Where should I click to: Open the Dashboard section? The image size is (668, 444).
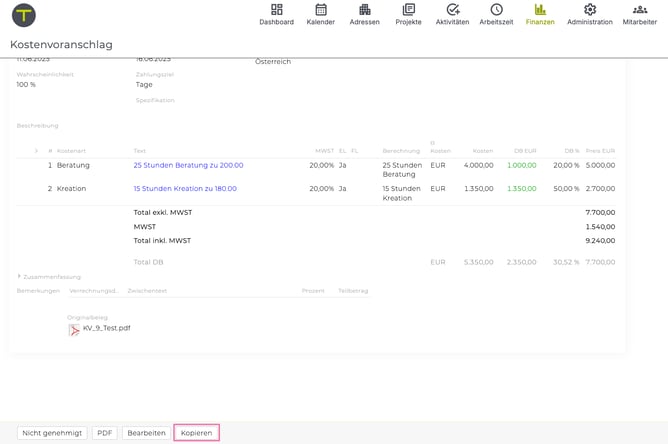click(x=276, y=14)
